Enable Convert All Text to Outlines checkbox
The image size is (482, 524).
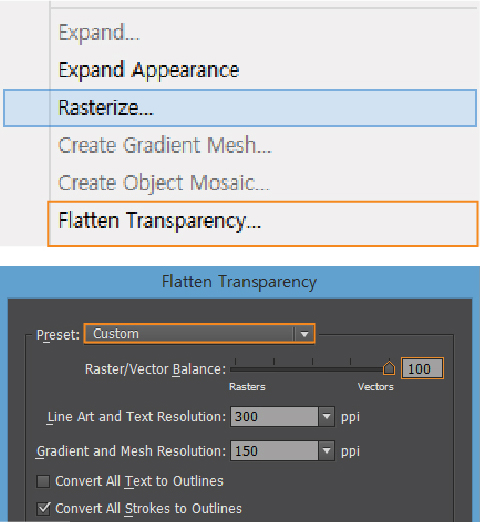click(43, 482)
